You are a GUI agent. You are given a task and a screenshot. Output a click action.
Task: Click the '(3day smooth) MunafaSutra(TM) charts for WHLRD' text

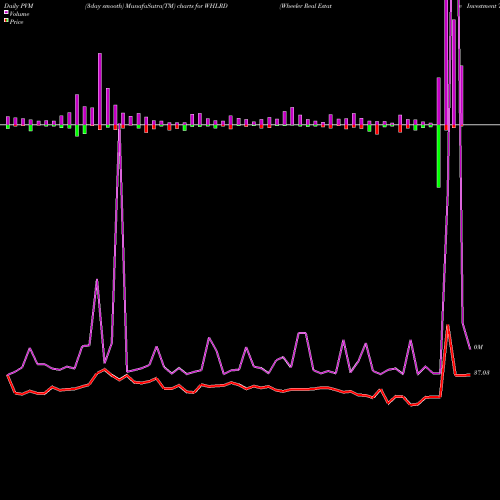(156, 6)
